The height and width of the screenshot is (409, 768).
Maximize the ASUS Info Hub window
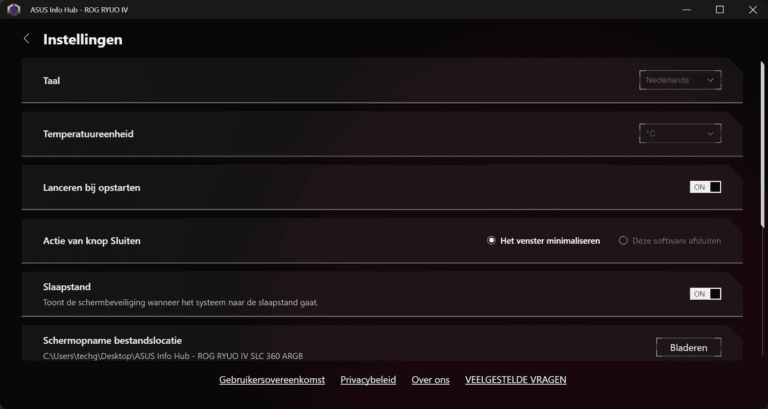point(720,10)
